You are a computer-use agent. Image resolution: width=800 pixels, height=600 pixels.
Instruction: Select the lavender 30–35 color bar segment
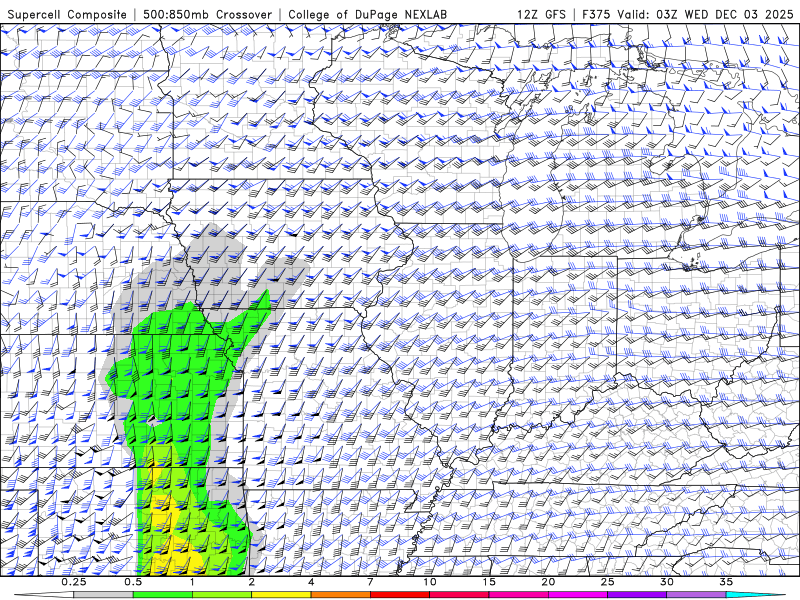(696, 595)
